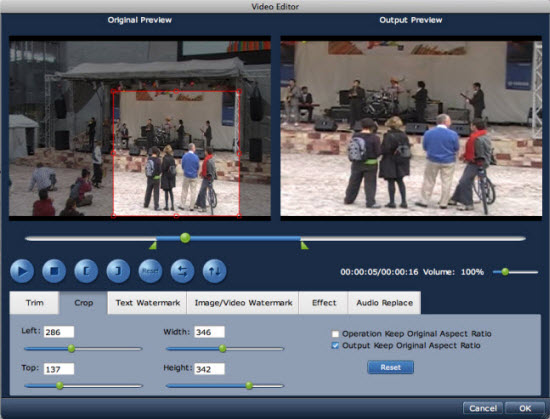Set trim end with right bracket button

tap(118, 271)
